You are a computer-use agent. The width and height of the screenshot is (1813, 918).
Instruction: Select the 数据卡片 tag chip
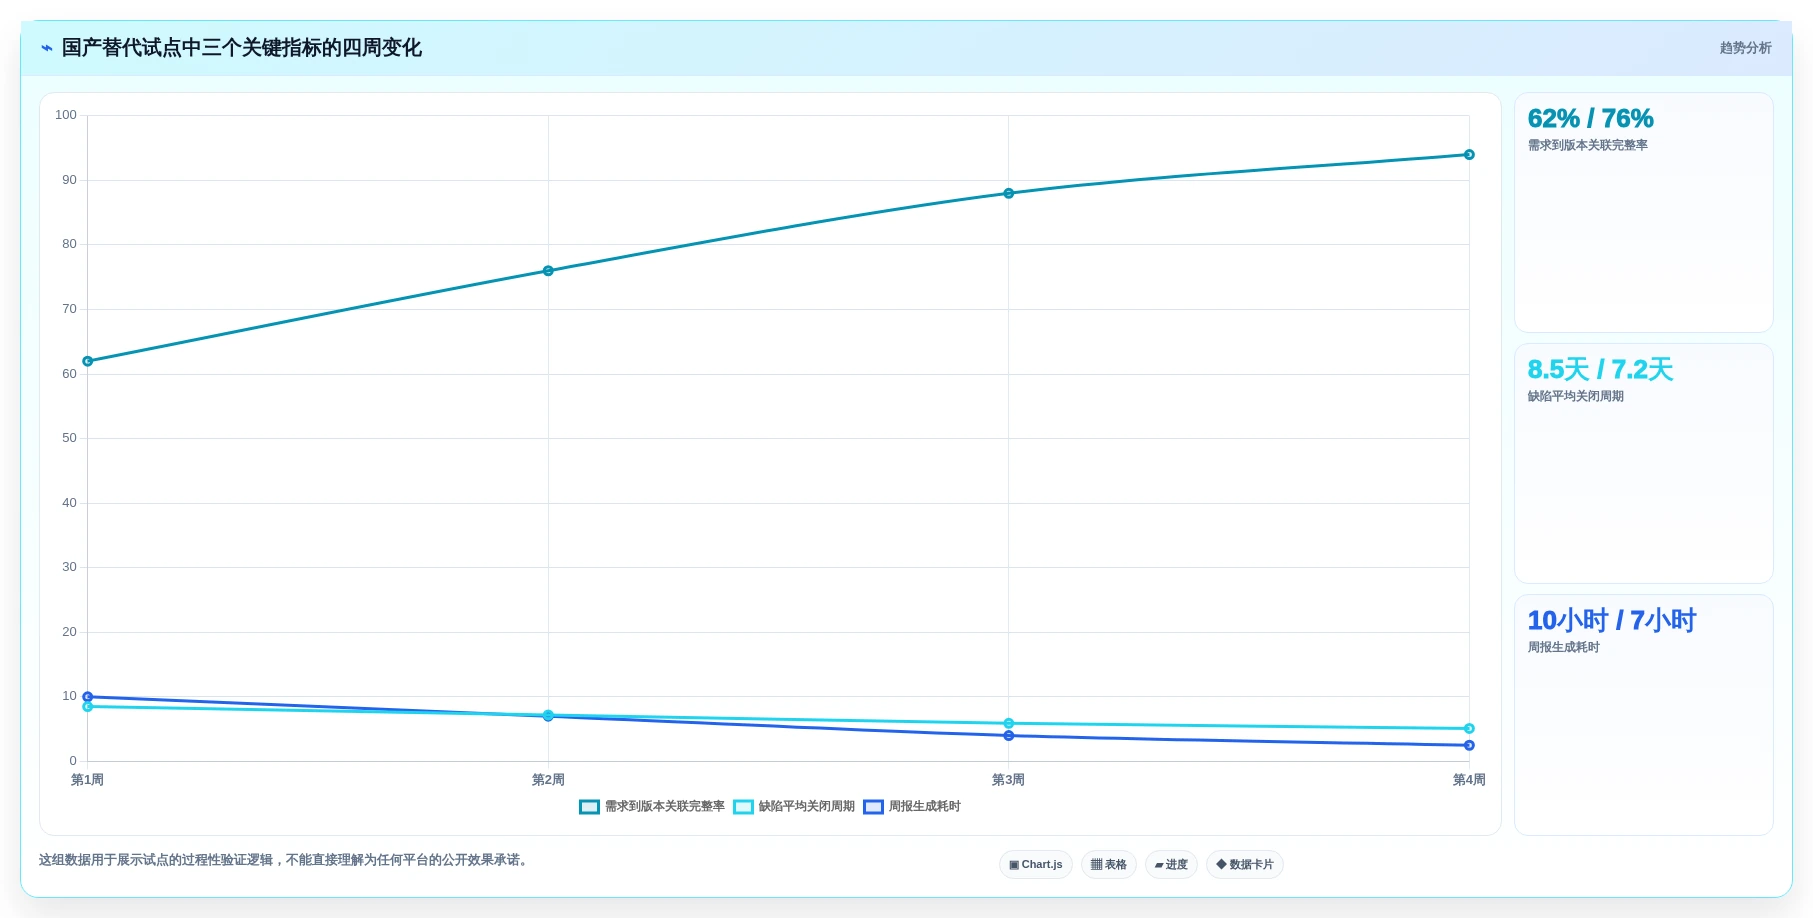[x=1245, y=865]
